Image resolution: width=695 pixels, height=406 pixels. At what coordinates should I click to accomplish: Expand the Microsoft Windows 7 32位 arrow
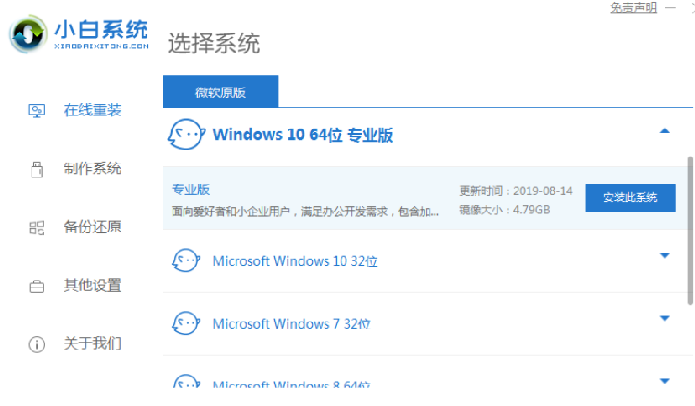(x=664, y=318)
